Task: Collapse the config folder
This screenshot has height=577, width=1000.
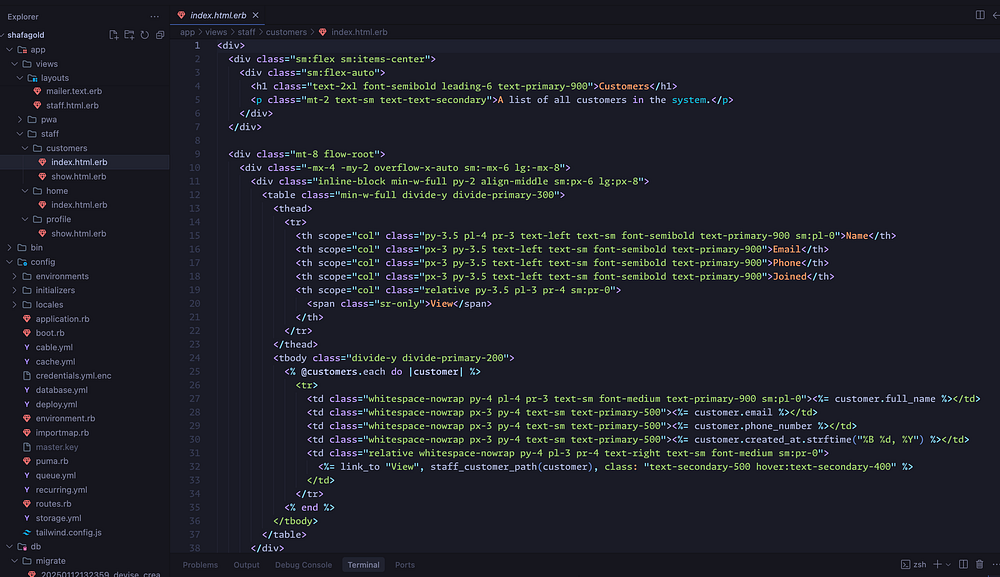Action: (x=42, y=262)
